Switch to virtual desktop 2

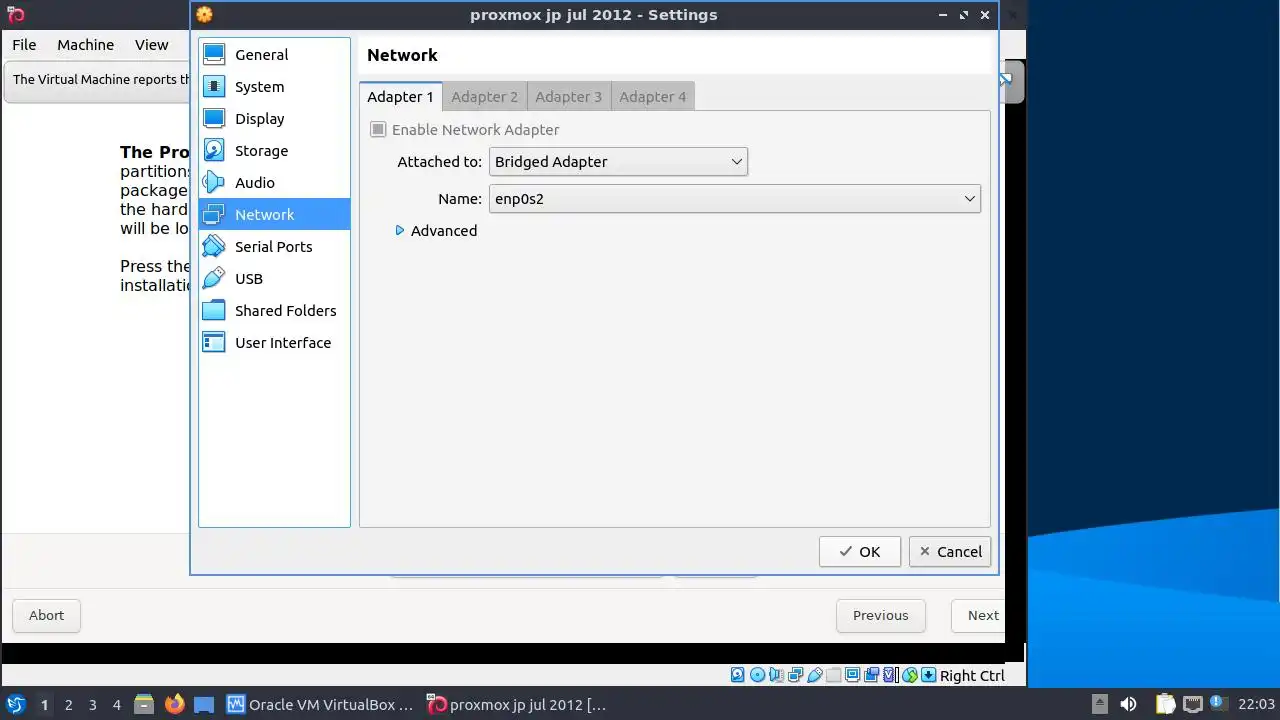pos(68,705)
